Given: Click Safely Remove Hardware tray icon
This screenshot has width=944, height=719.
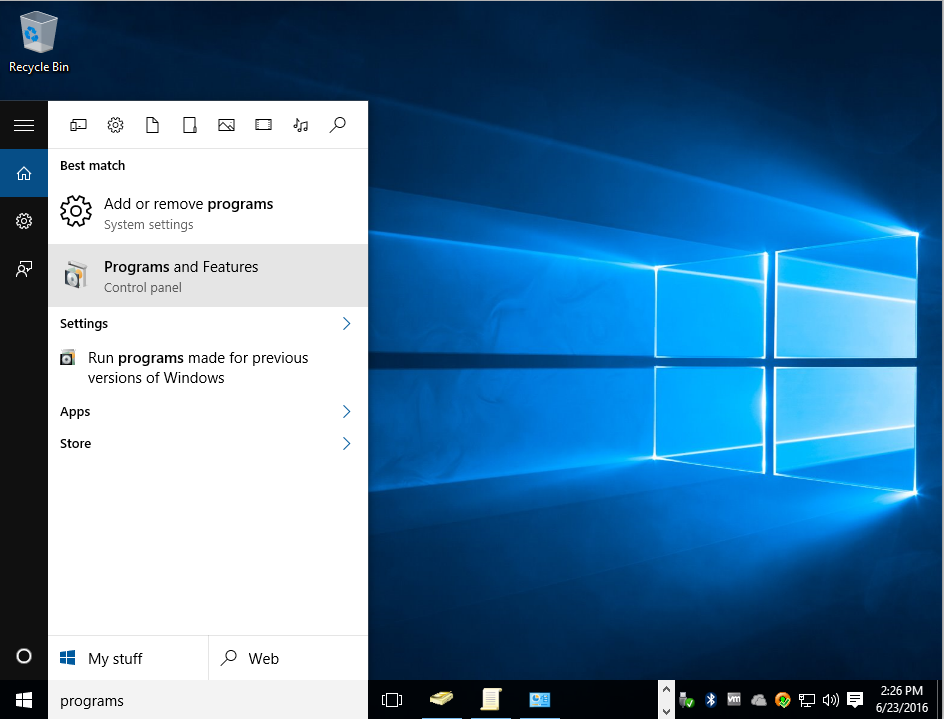Looking at the screenshot, I should 686,700.
